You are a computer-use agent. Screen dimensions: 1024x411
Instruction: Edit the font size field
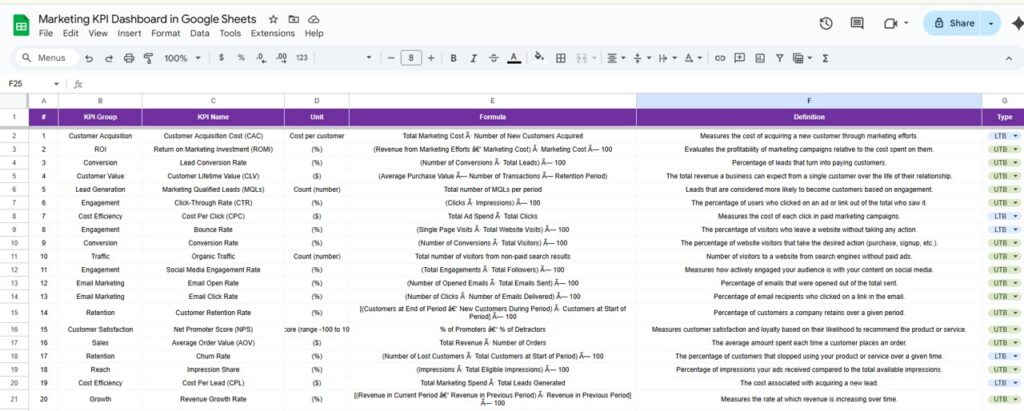[411, 58]
